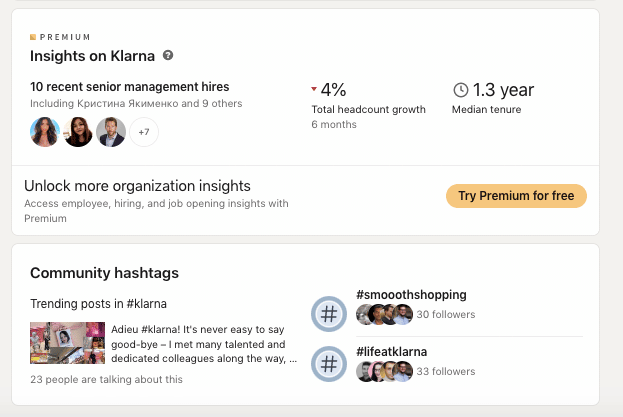Click 33 followers count
This screenshot has height=417, width=623.
[446, 372]
